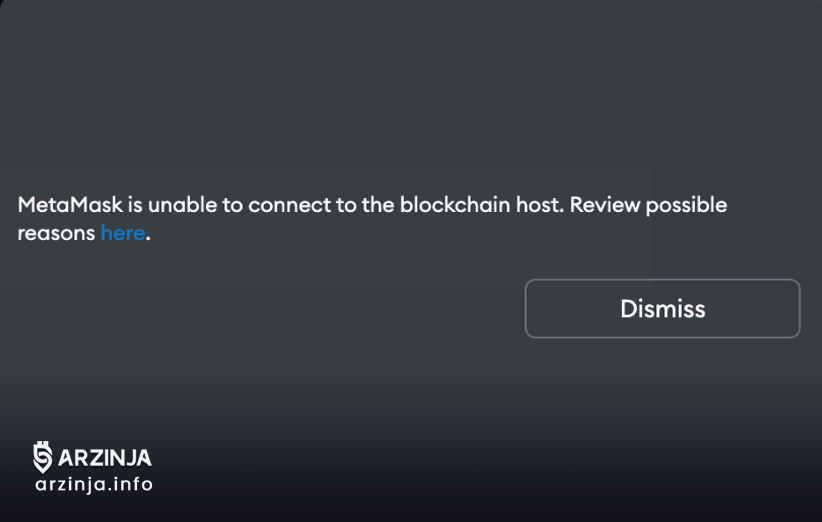Click the ARZINJA wordmark text

pyautogui.click(x=105, y=458)
